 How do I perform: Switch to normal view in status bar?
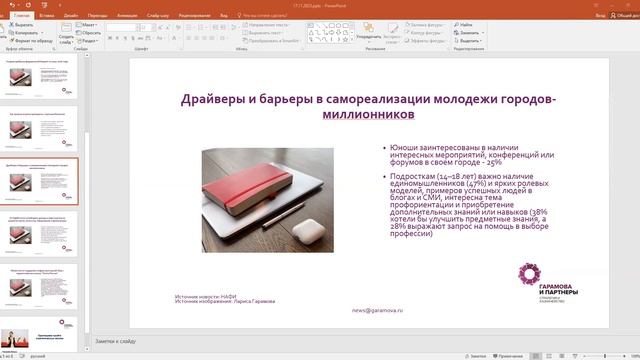click(536, 356)
